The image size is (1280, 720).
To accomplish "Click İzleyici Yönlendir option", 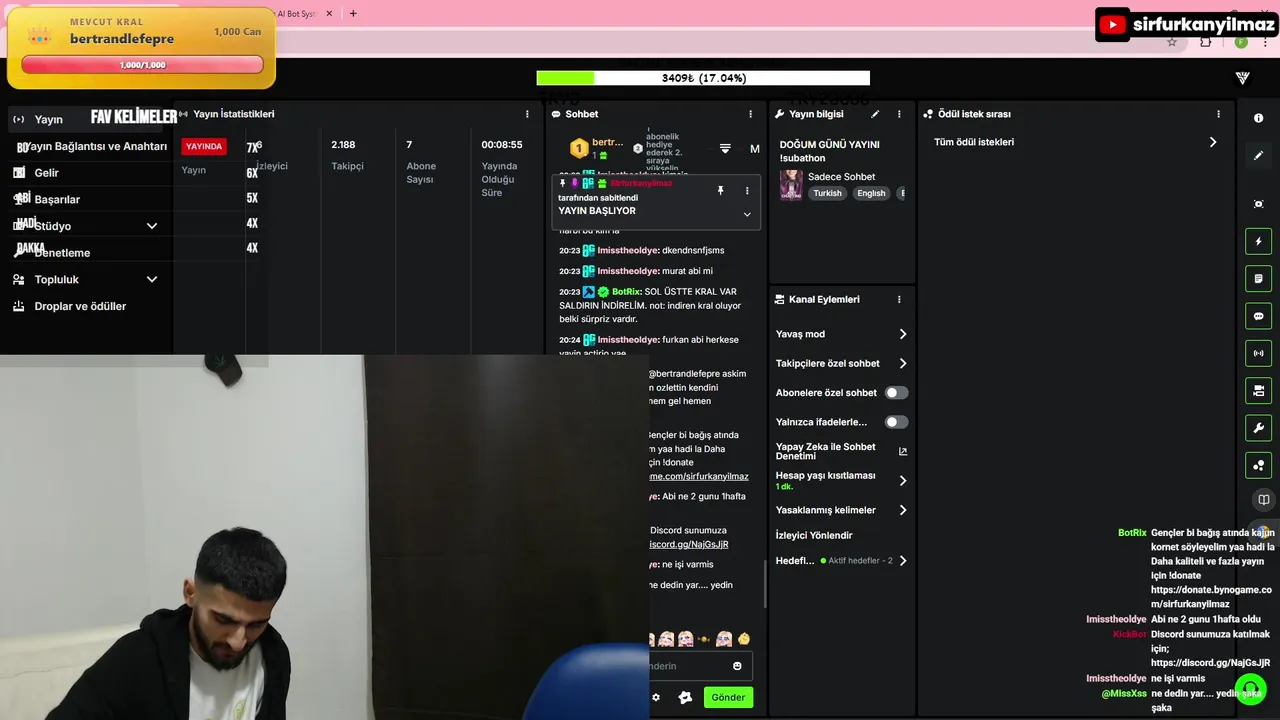I will [x=814, y=535].
